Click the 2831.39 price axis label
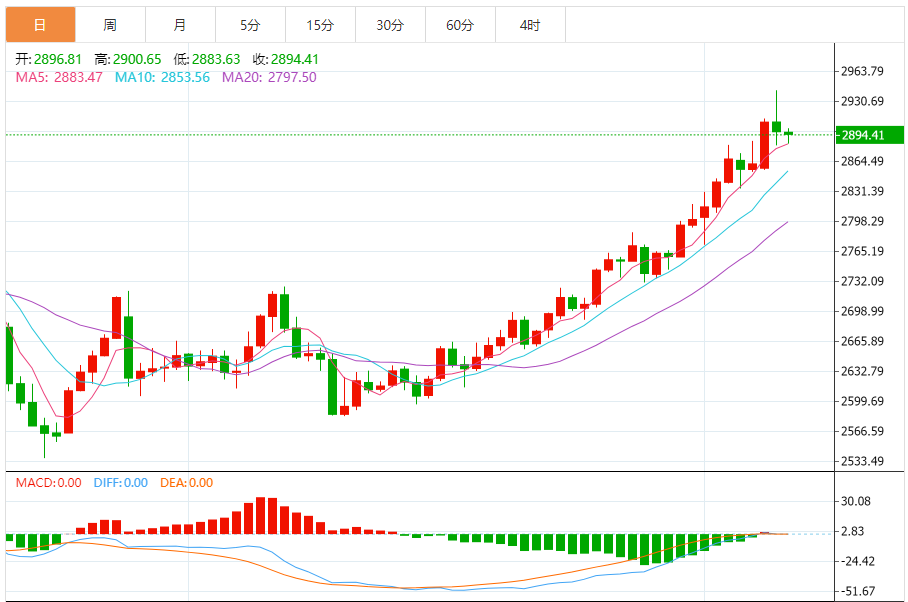Viewport: 908px width, 602px height. point(862,191)
